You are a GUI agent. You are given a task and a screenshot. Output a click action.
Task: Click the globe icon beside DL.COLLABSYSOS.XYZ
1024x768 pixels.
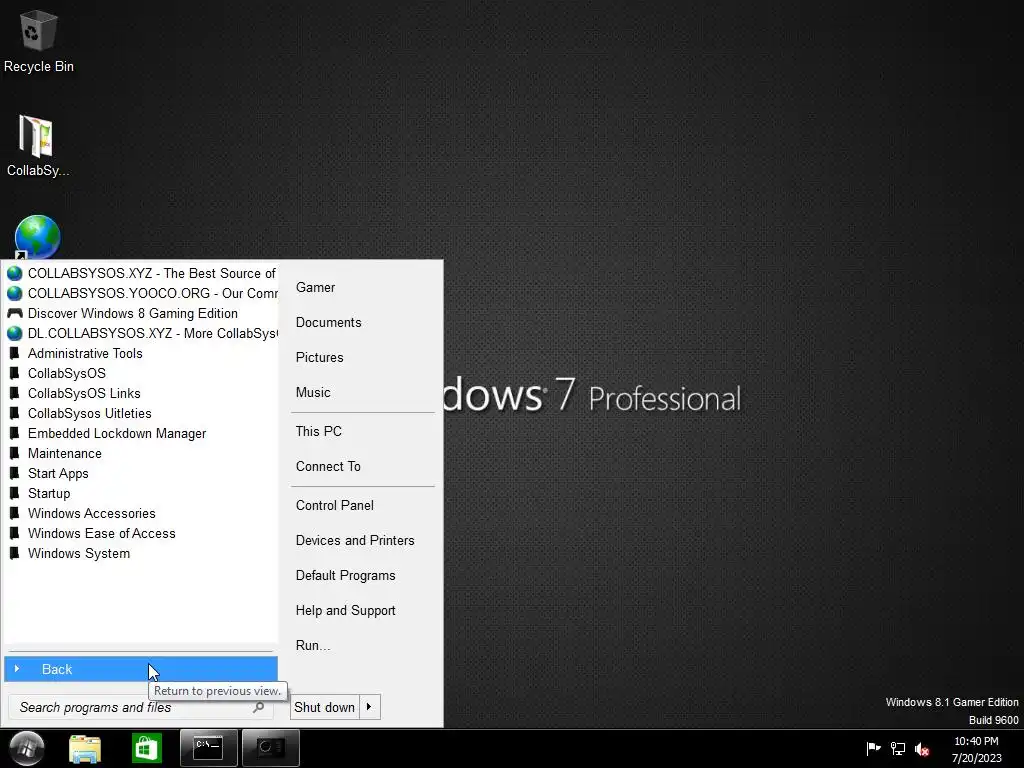pyautogui.click(x=14, y=333)
